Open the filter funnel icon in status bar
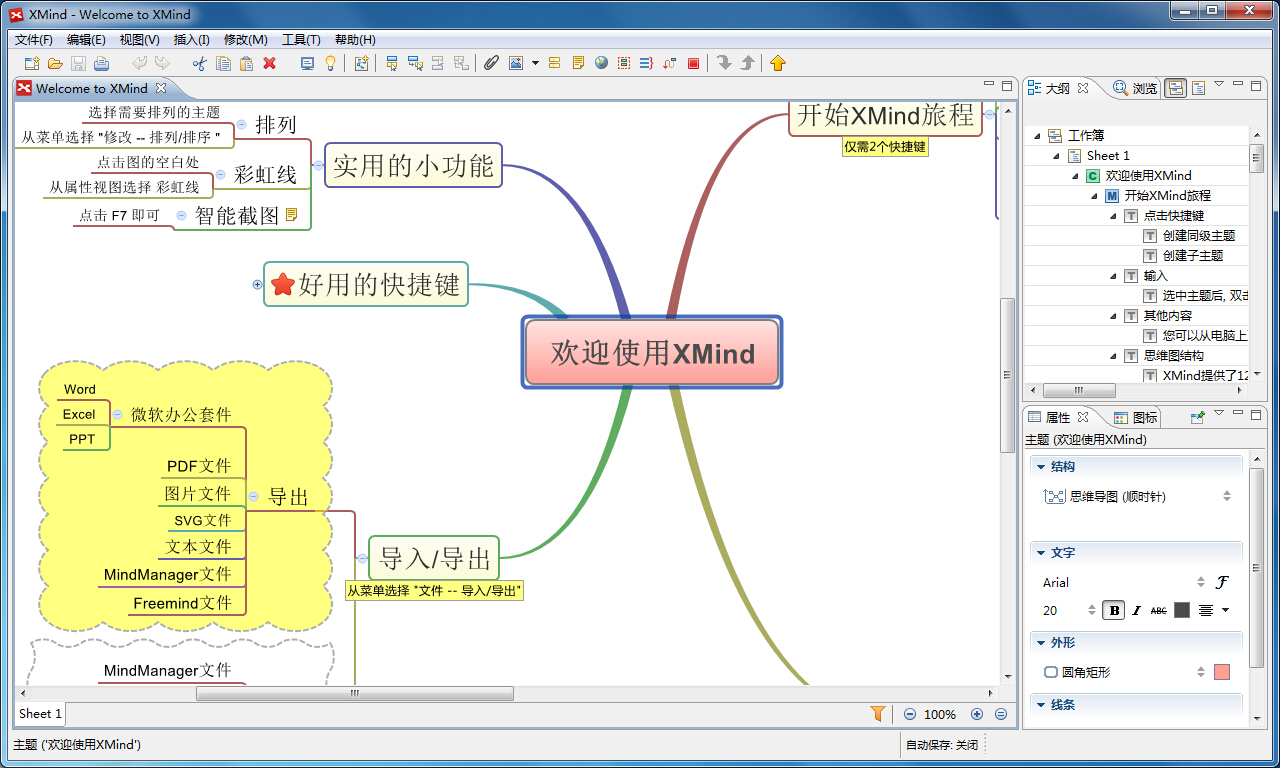The height and width of the screenshot is (768, 1280). point(878,714)
